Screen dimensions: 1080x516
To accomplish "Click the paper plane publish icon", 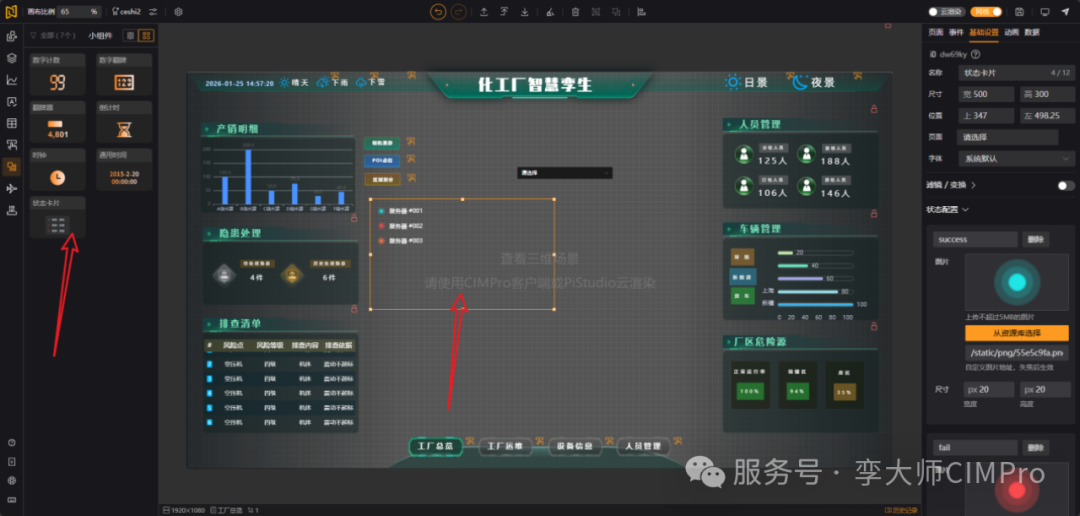I will coord(1066,12).
